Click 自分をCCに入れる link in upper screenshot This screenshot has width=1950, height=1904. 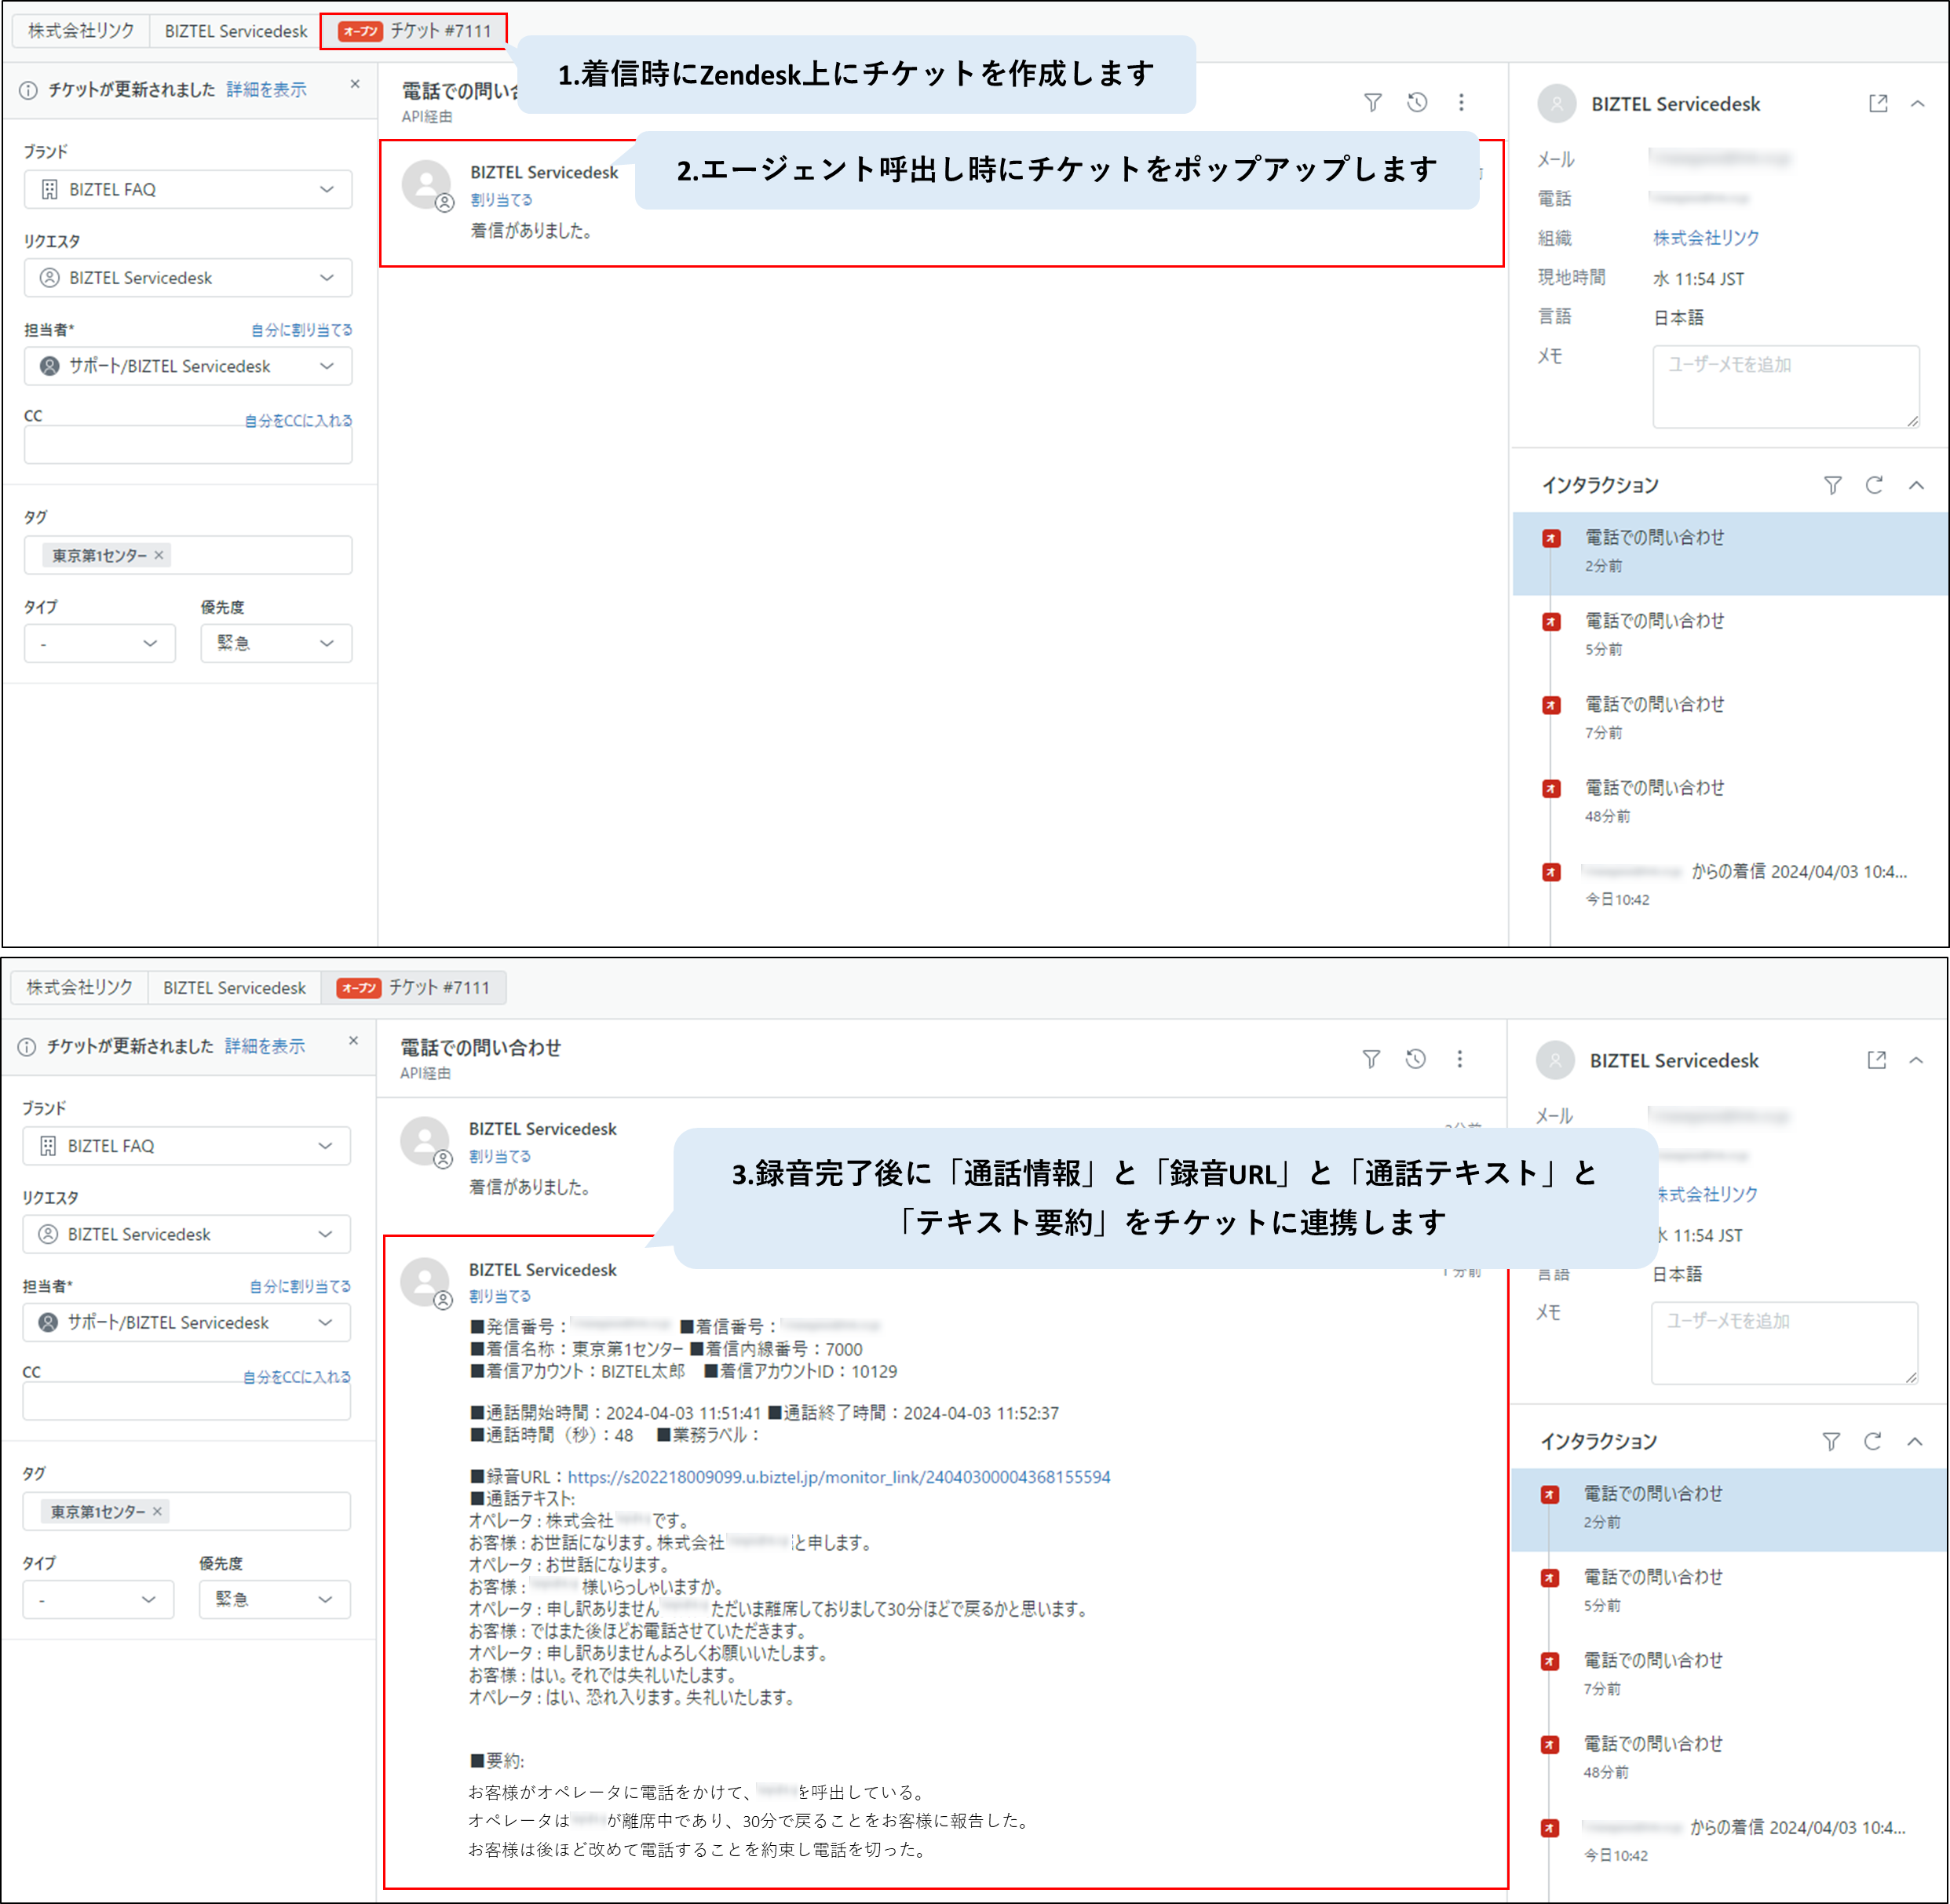pyautogui.click(x=298, y=421)
